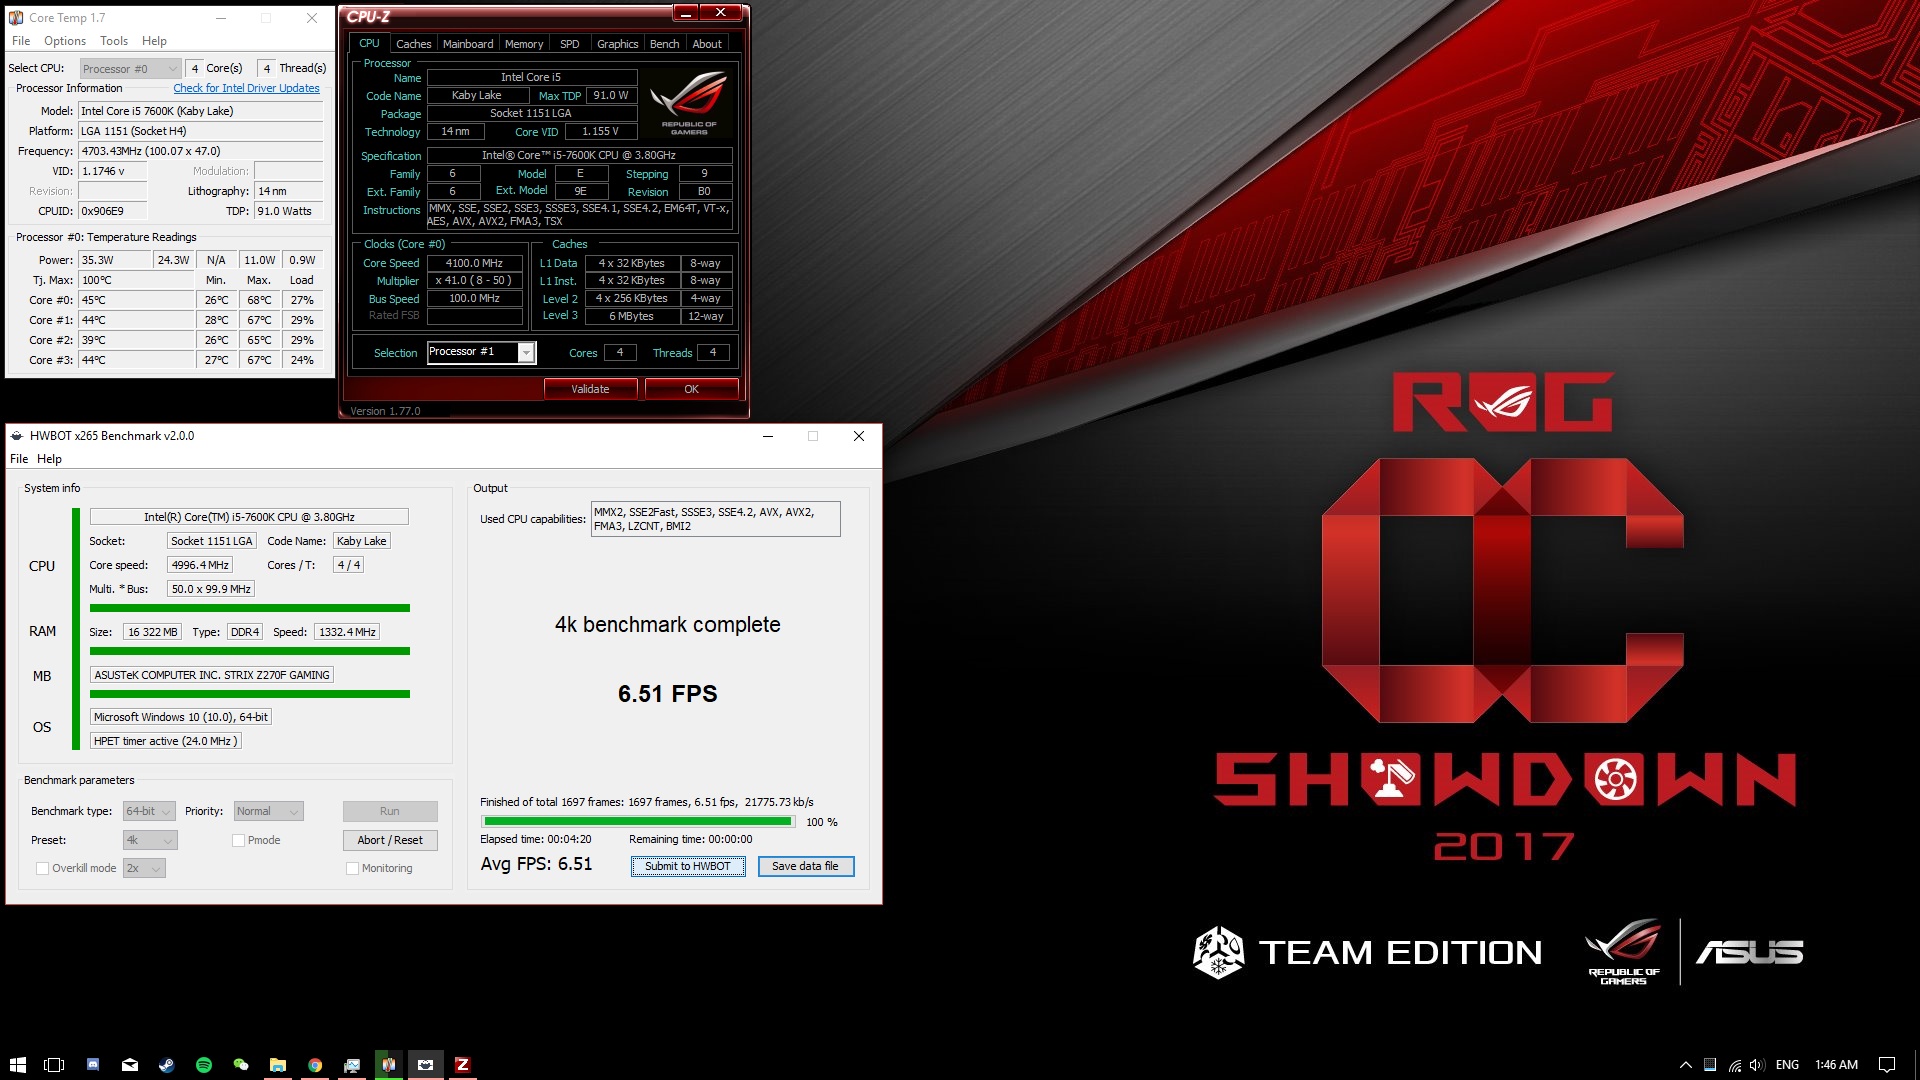Open WeChat from the taskbar

[241, 1065]
